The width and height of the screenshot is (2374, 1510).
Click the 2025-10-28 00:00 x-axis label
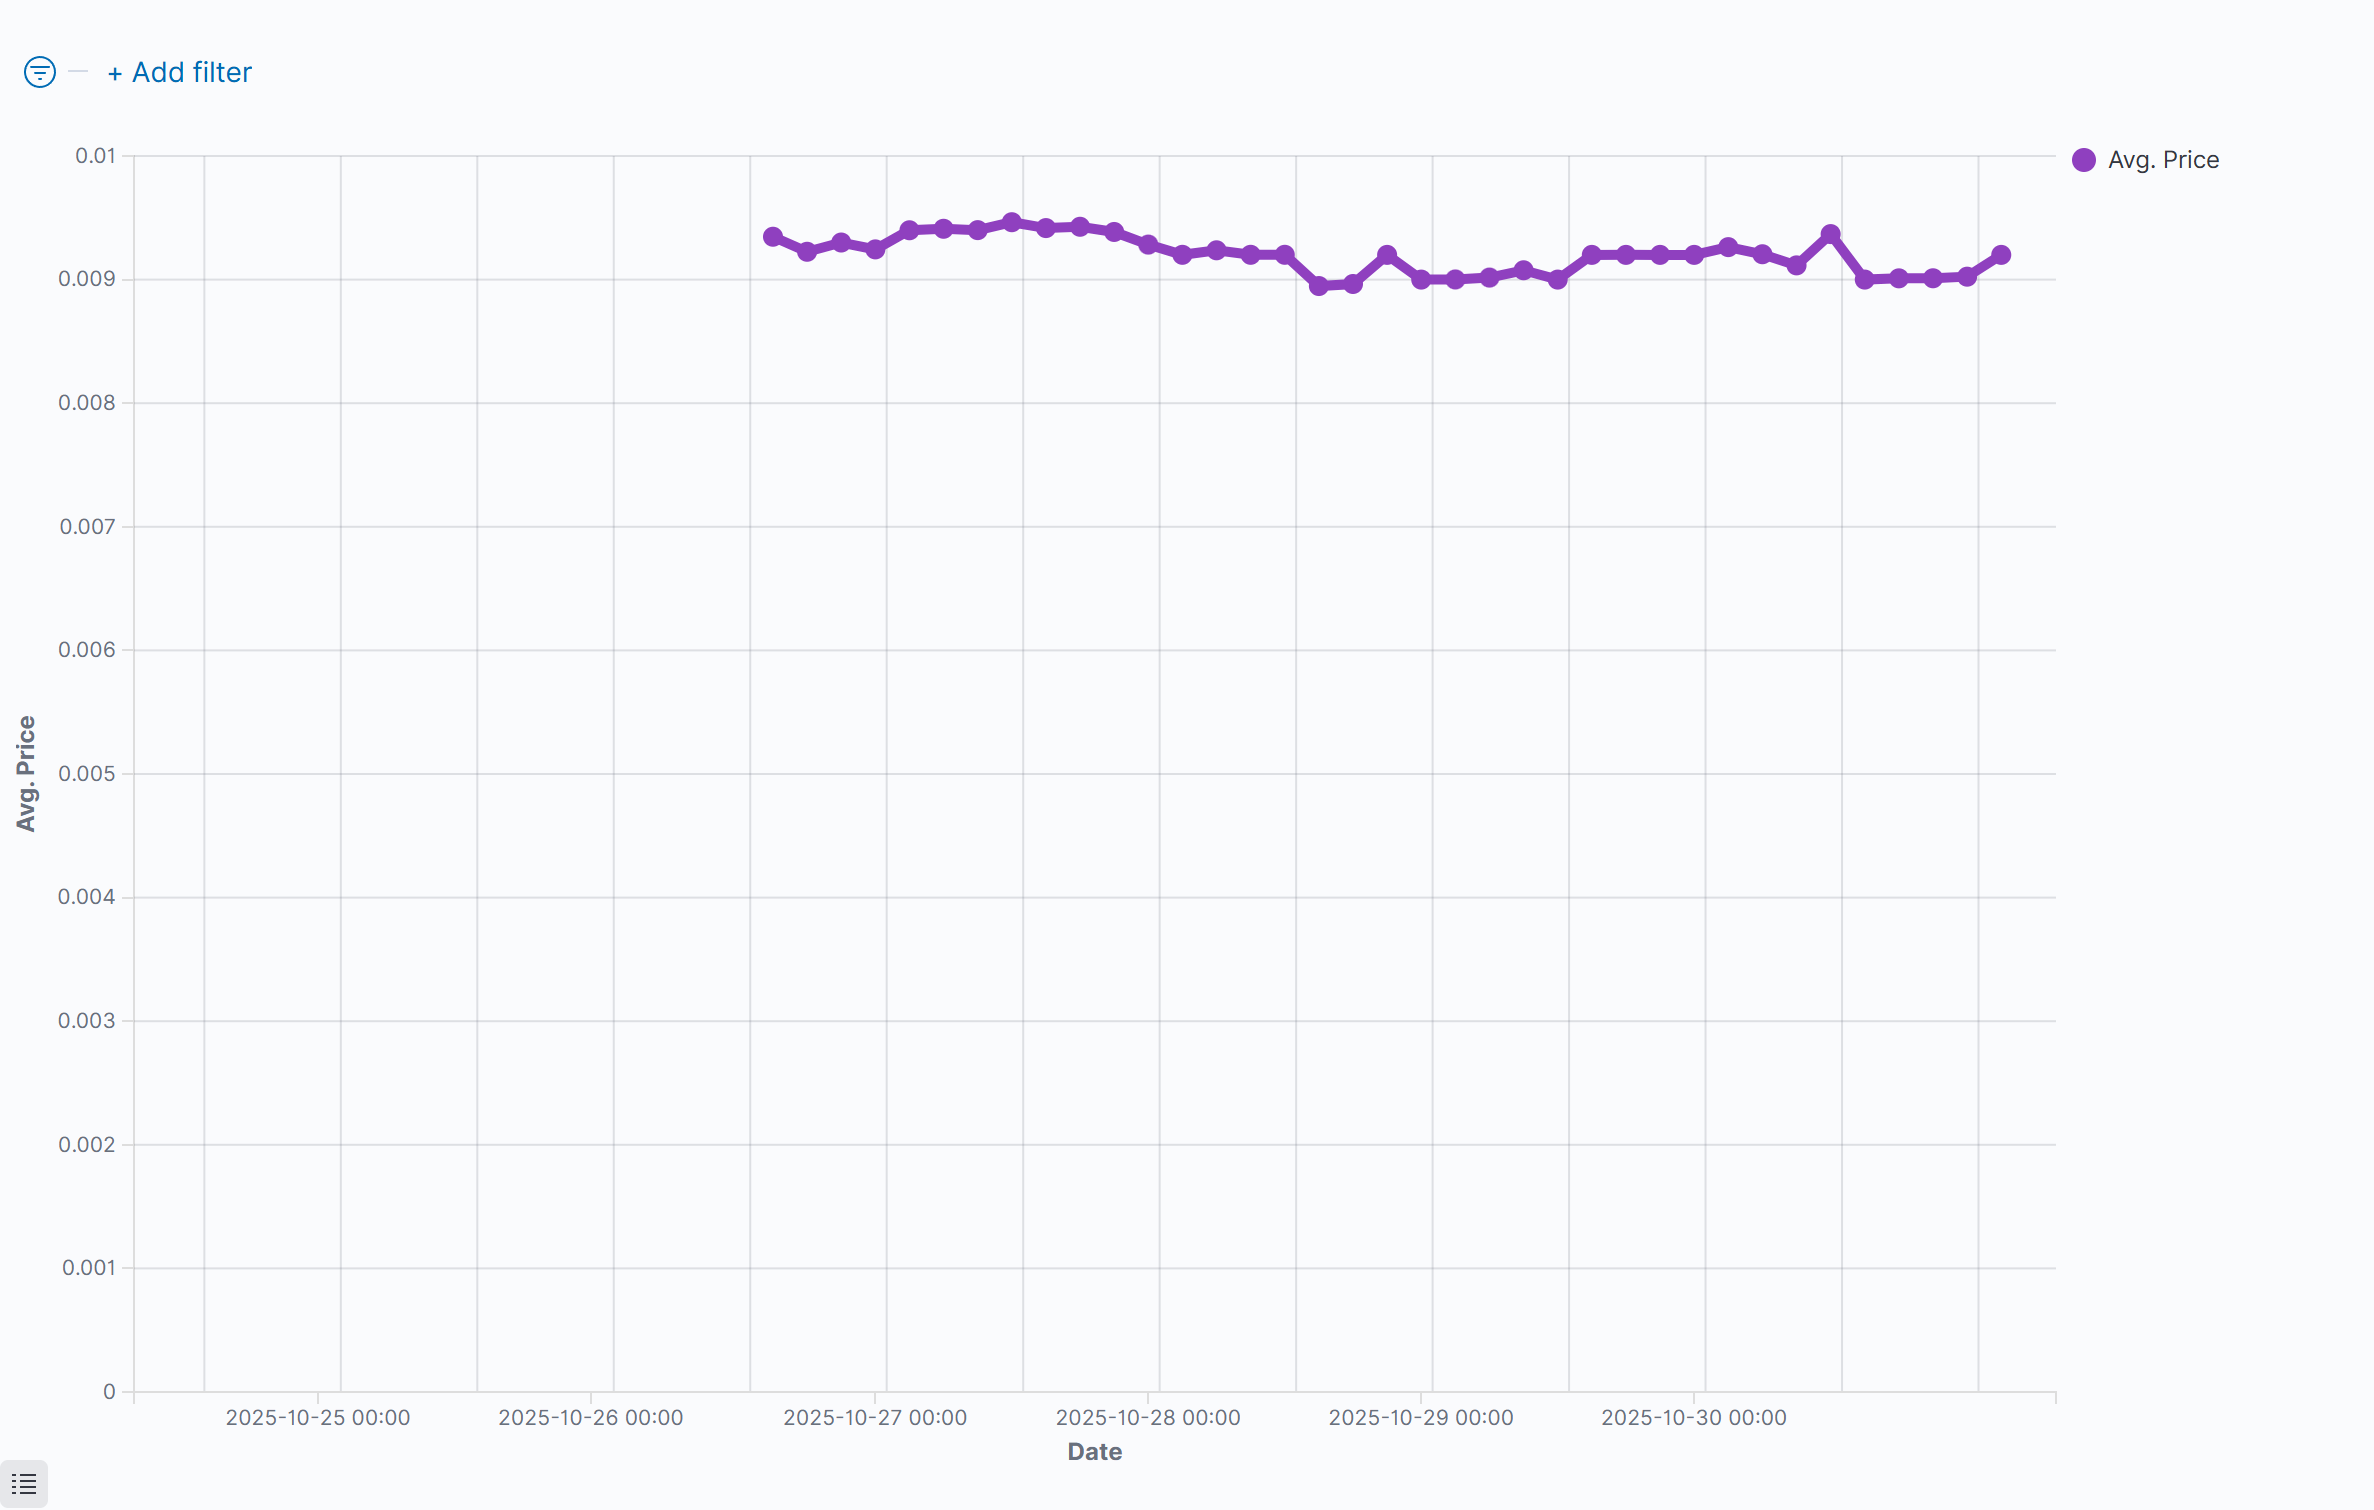coord(1148,1417)
